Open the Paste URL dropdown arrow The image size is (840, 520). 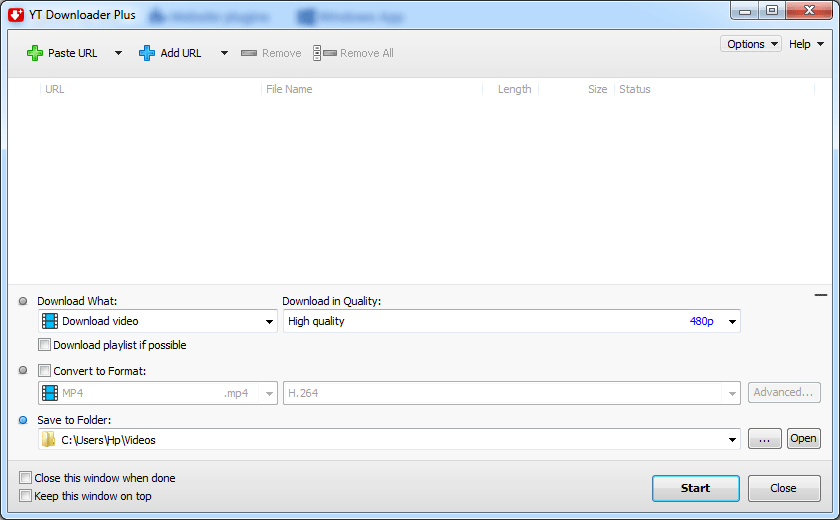click(x=118, y=53)
